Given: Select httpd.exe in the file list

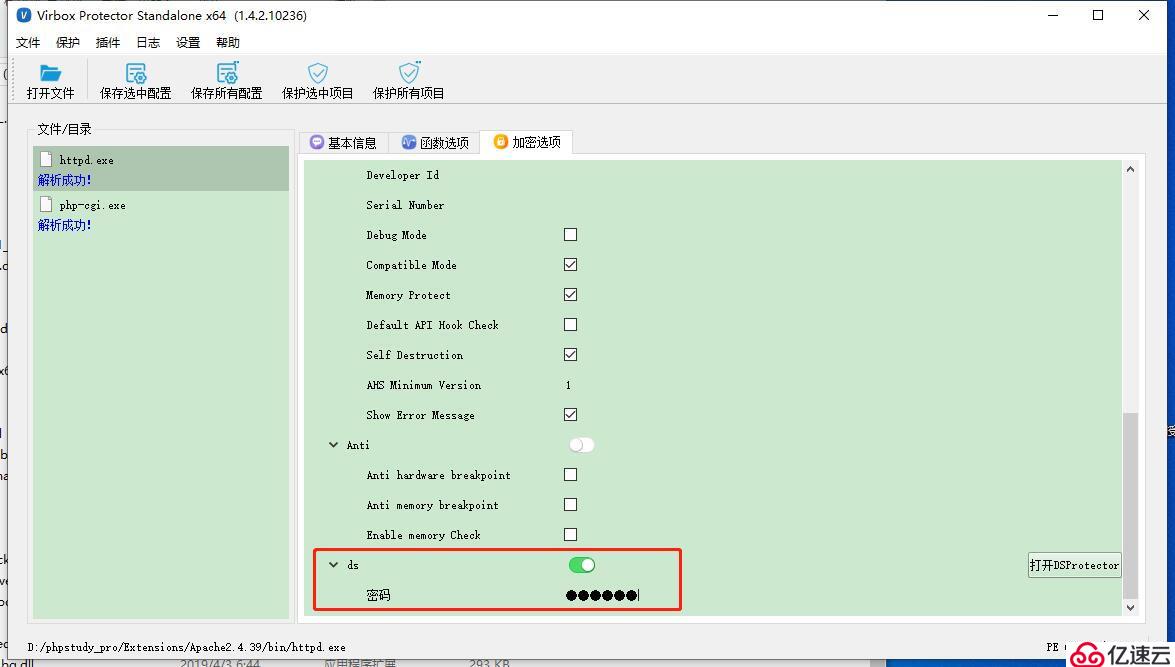Looking at the screenshot, I should click(161, 169).
